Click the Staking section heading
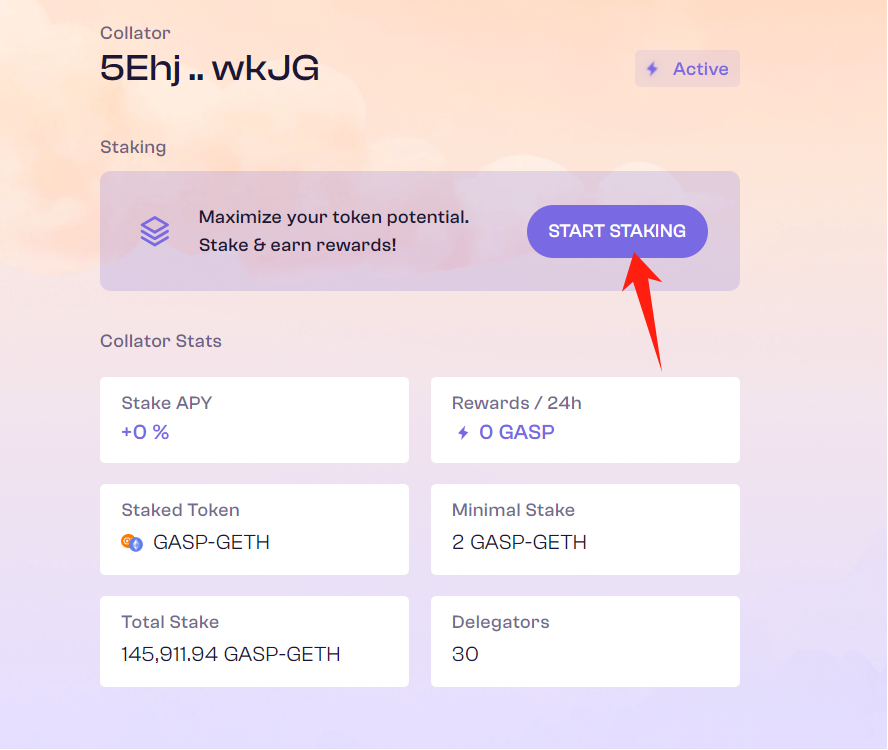Image resolution: width=888 pixels, height=750 pixels. pyautogui.click(x=133, y=147)
